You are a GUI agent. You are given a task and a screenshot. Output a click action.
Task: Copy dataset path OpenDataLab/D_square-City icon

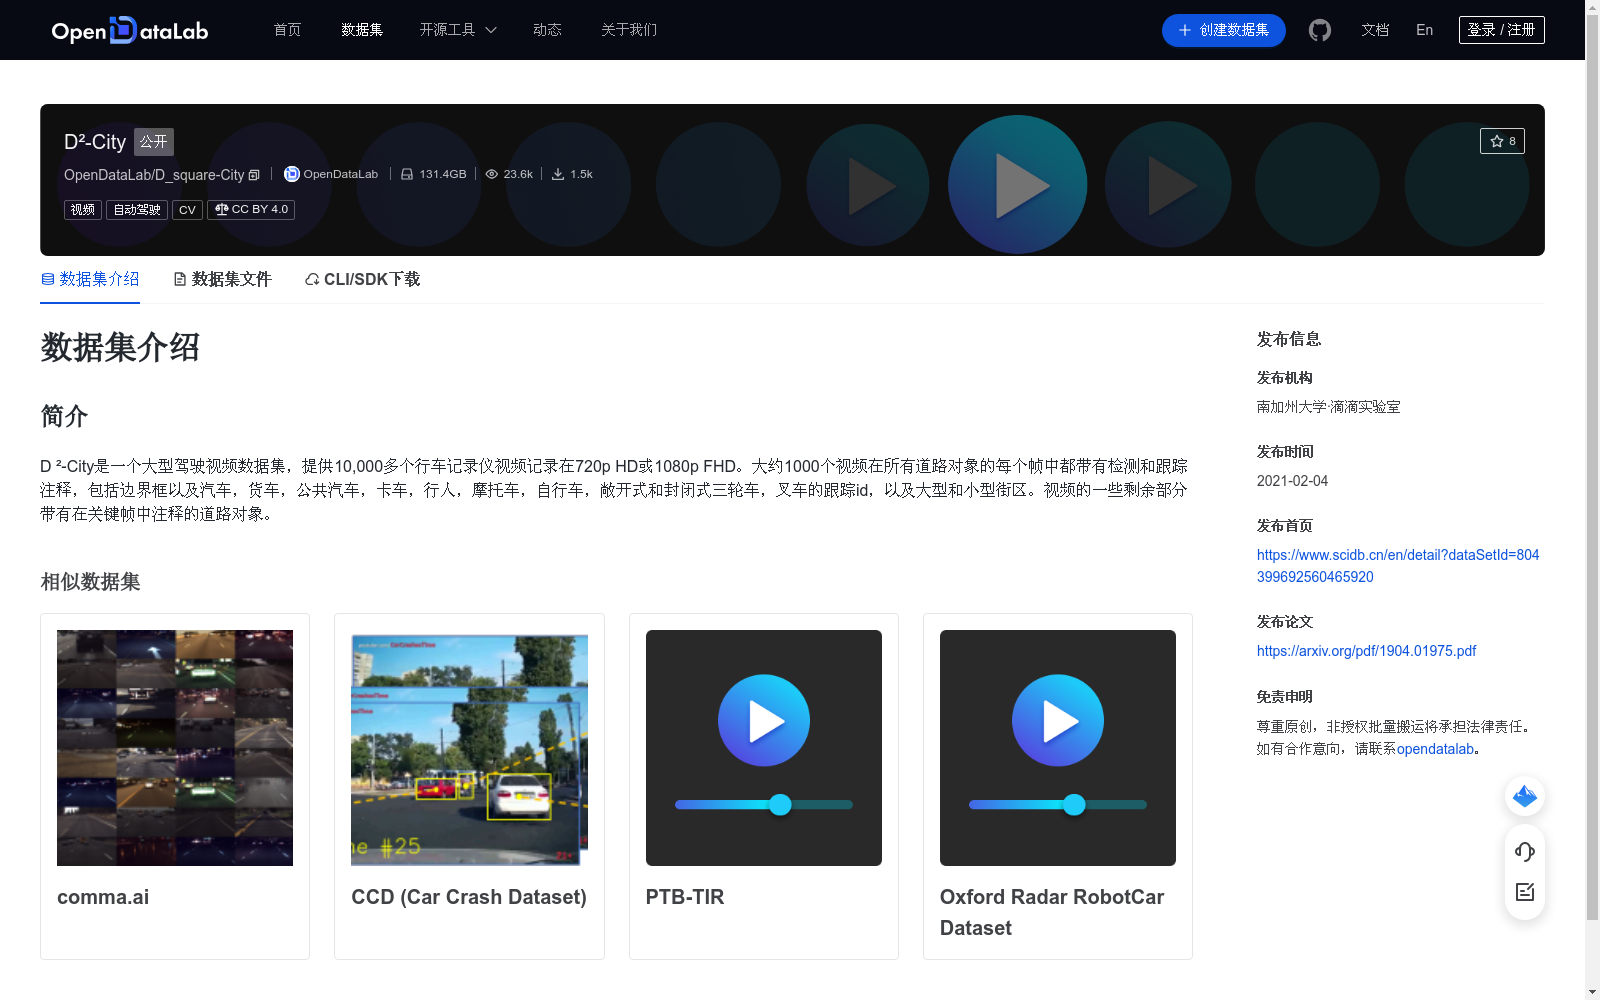[254, 175]
